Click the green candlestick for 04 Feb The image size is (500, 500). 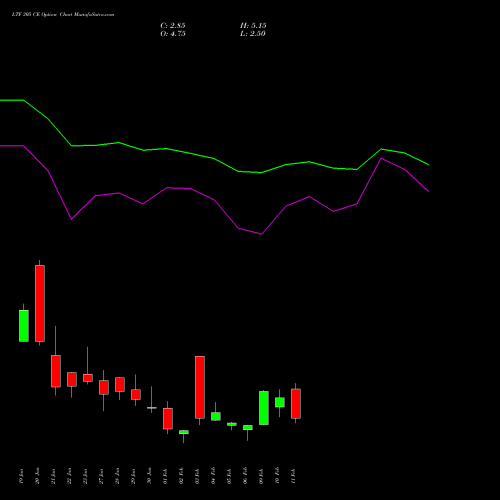(216, 416)
